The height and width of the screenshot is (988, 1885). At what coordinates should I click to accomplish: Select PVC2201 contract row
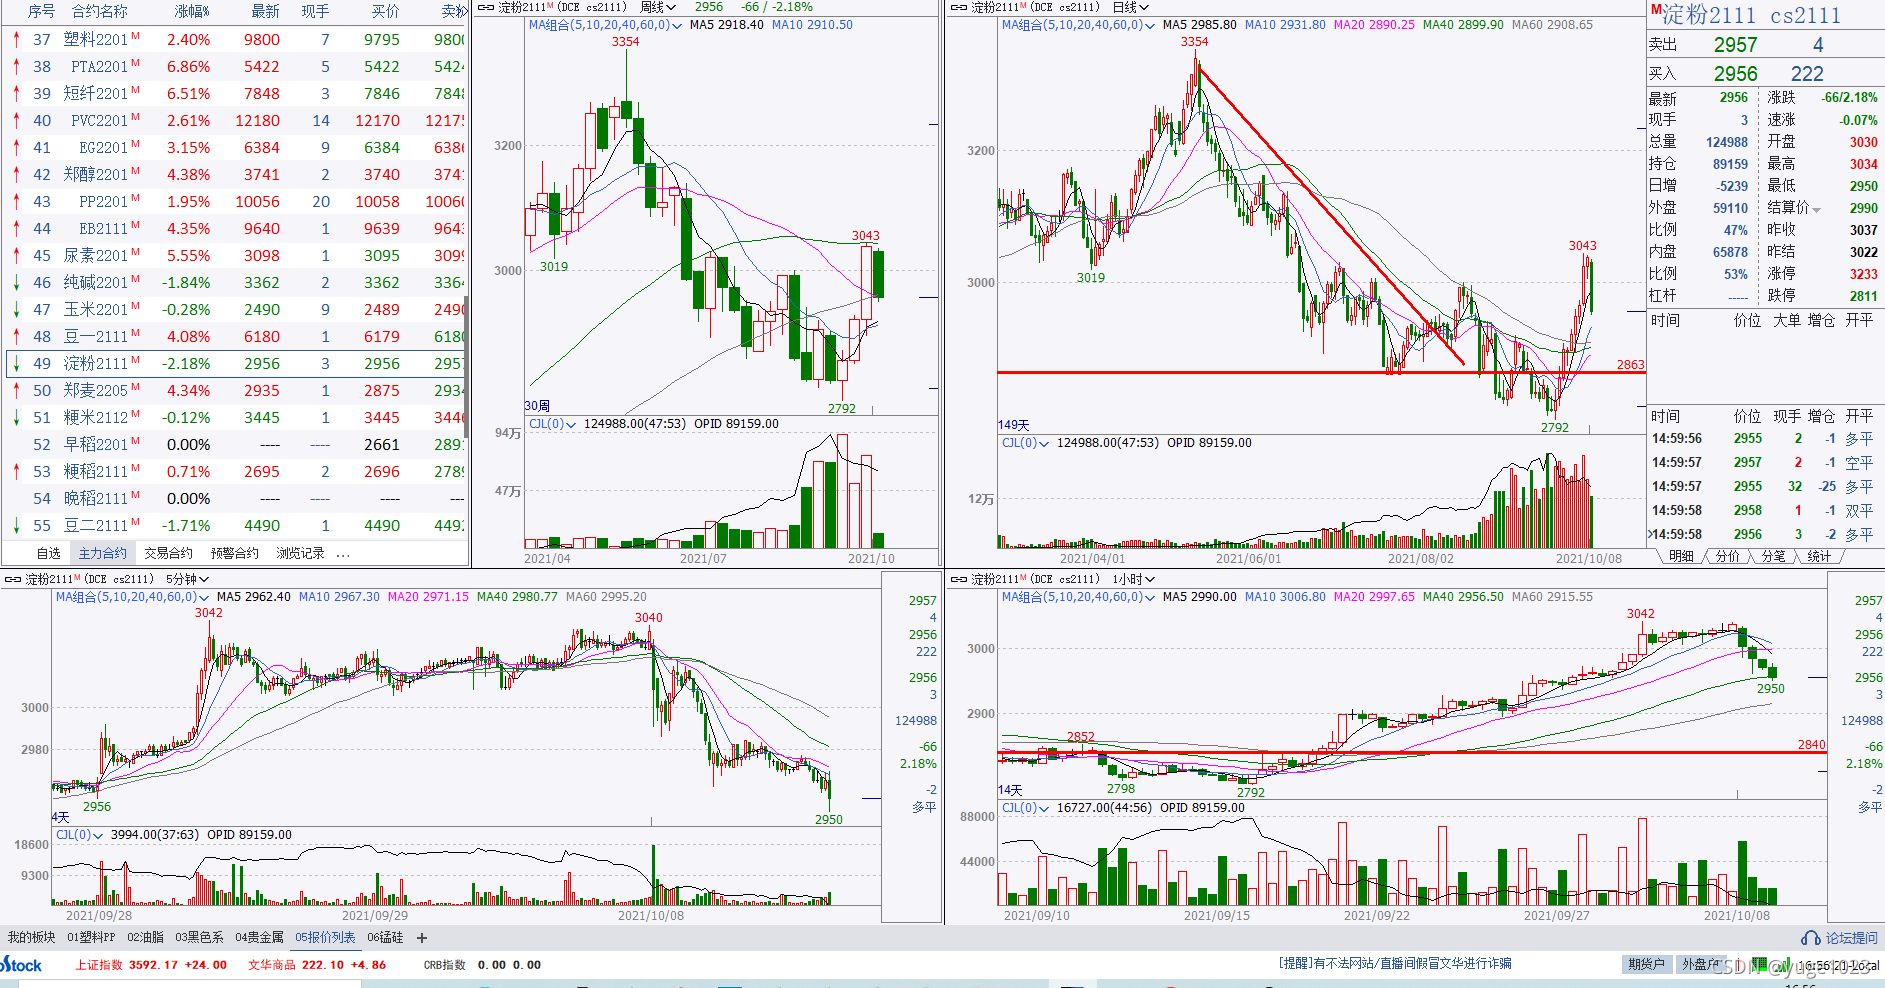(236, 121)
